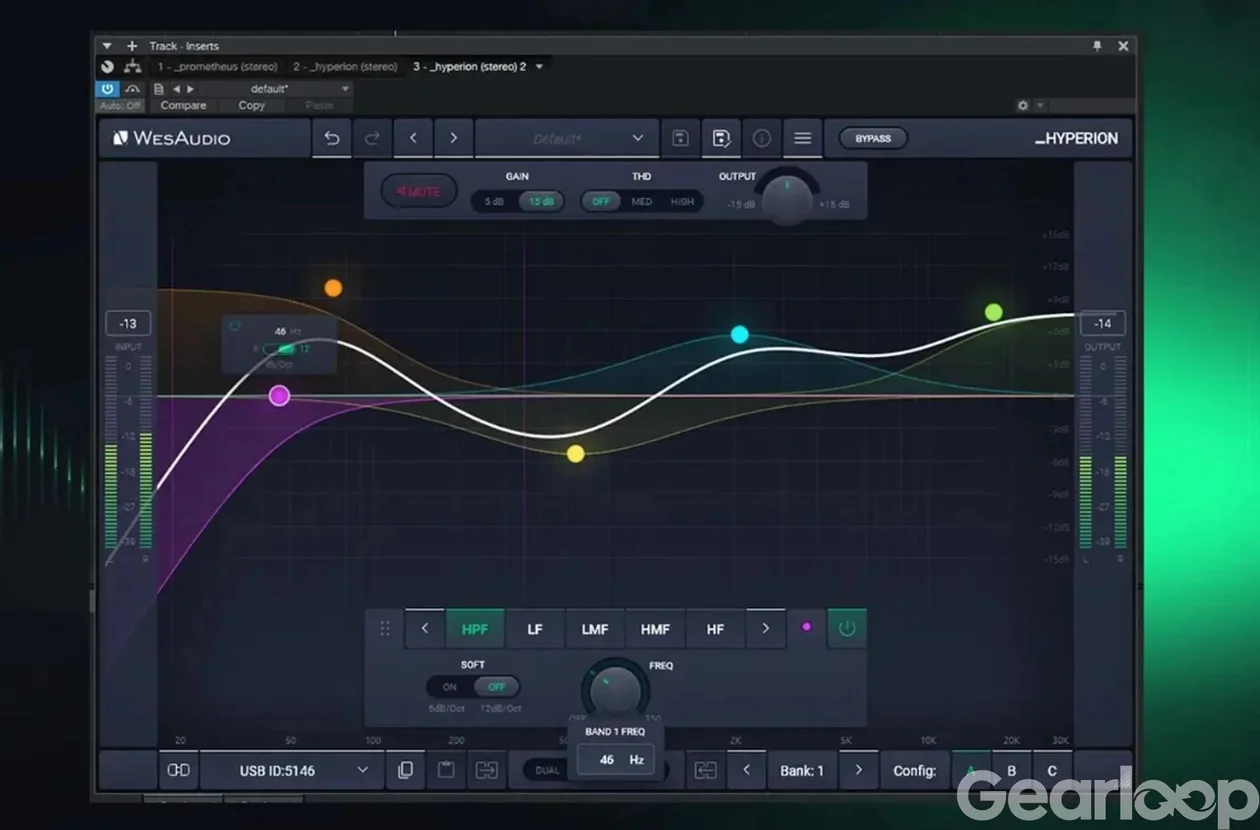1260x830 pixels.
Task: Set THD to OFF
Action: 600,201
